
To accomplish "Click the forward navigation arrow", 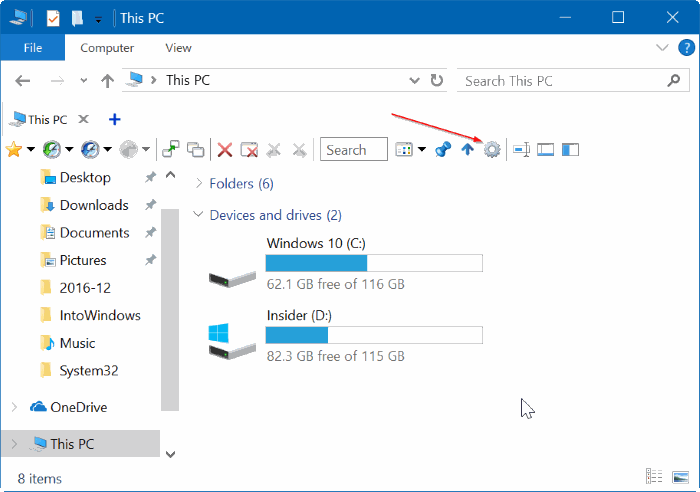I will click(x=57, y=81).
